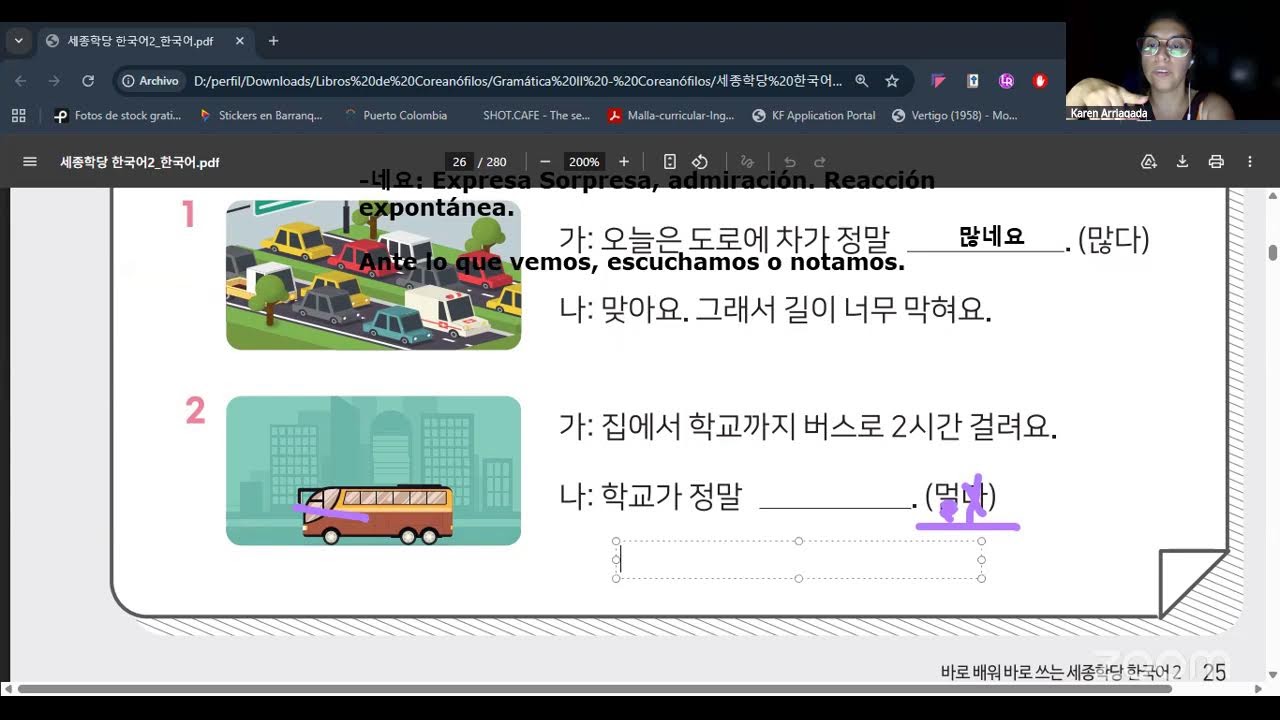Open the red hand blocker extension

point(1040,81)
